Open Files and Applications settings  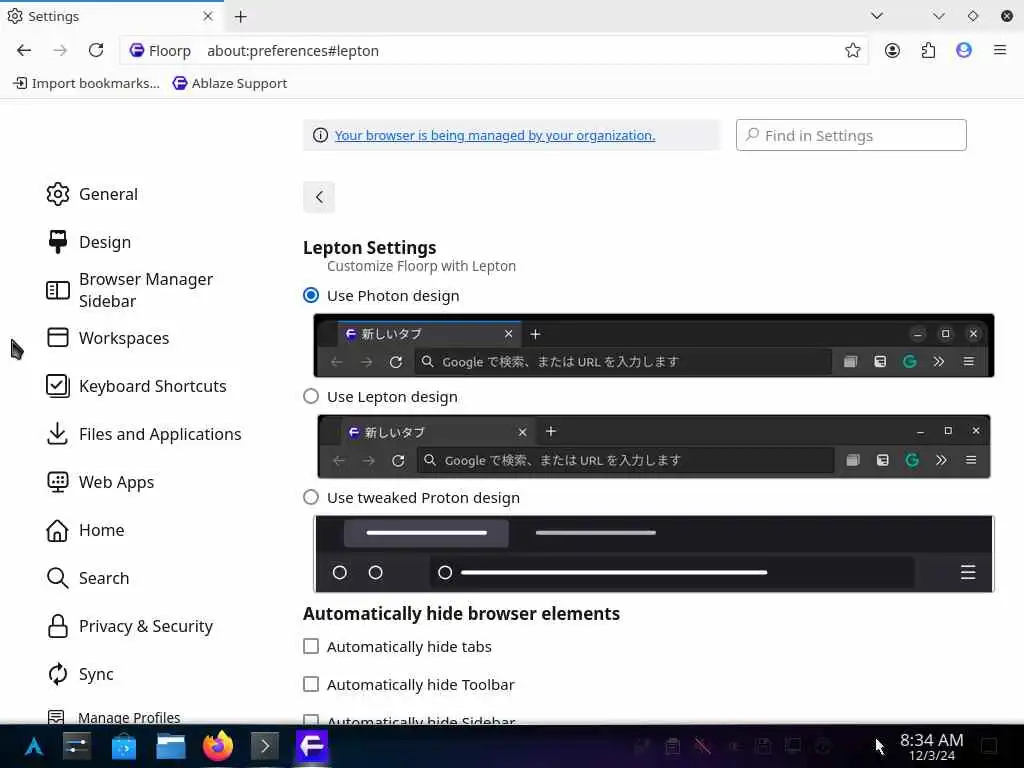click(x=145, y=434)
